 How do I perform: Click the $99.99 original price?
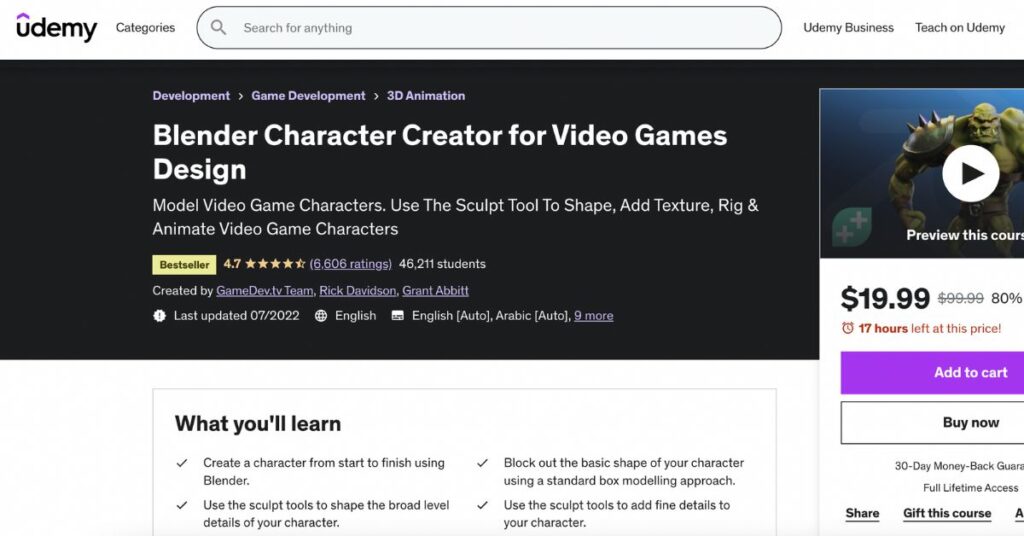point(960,298)
